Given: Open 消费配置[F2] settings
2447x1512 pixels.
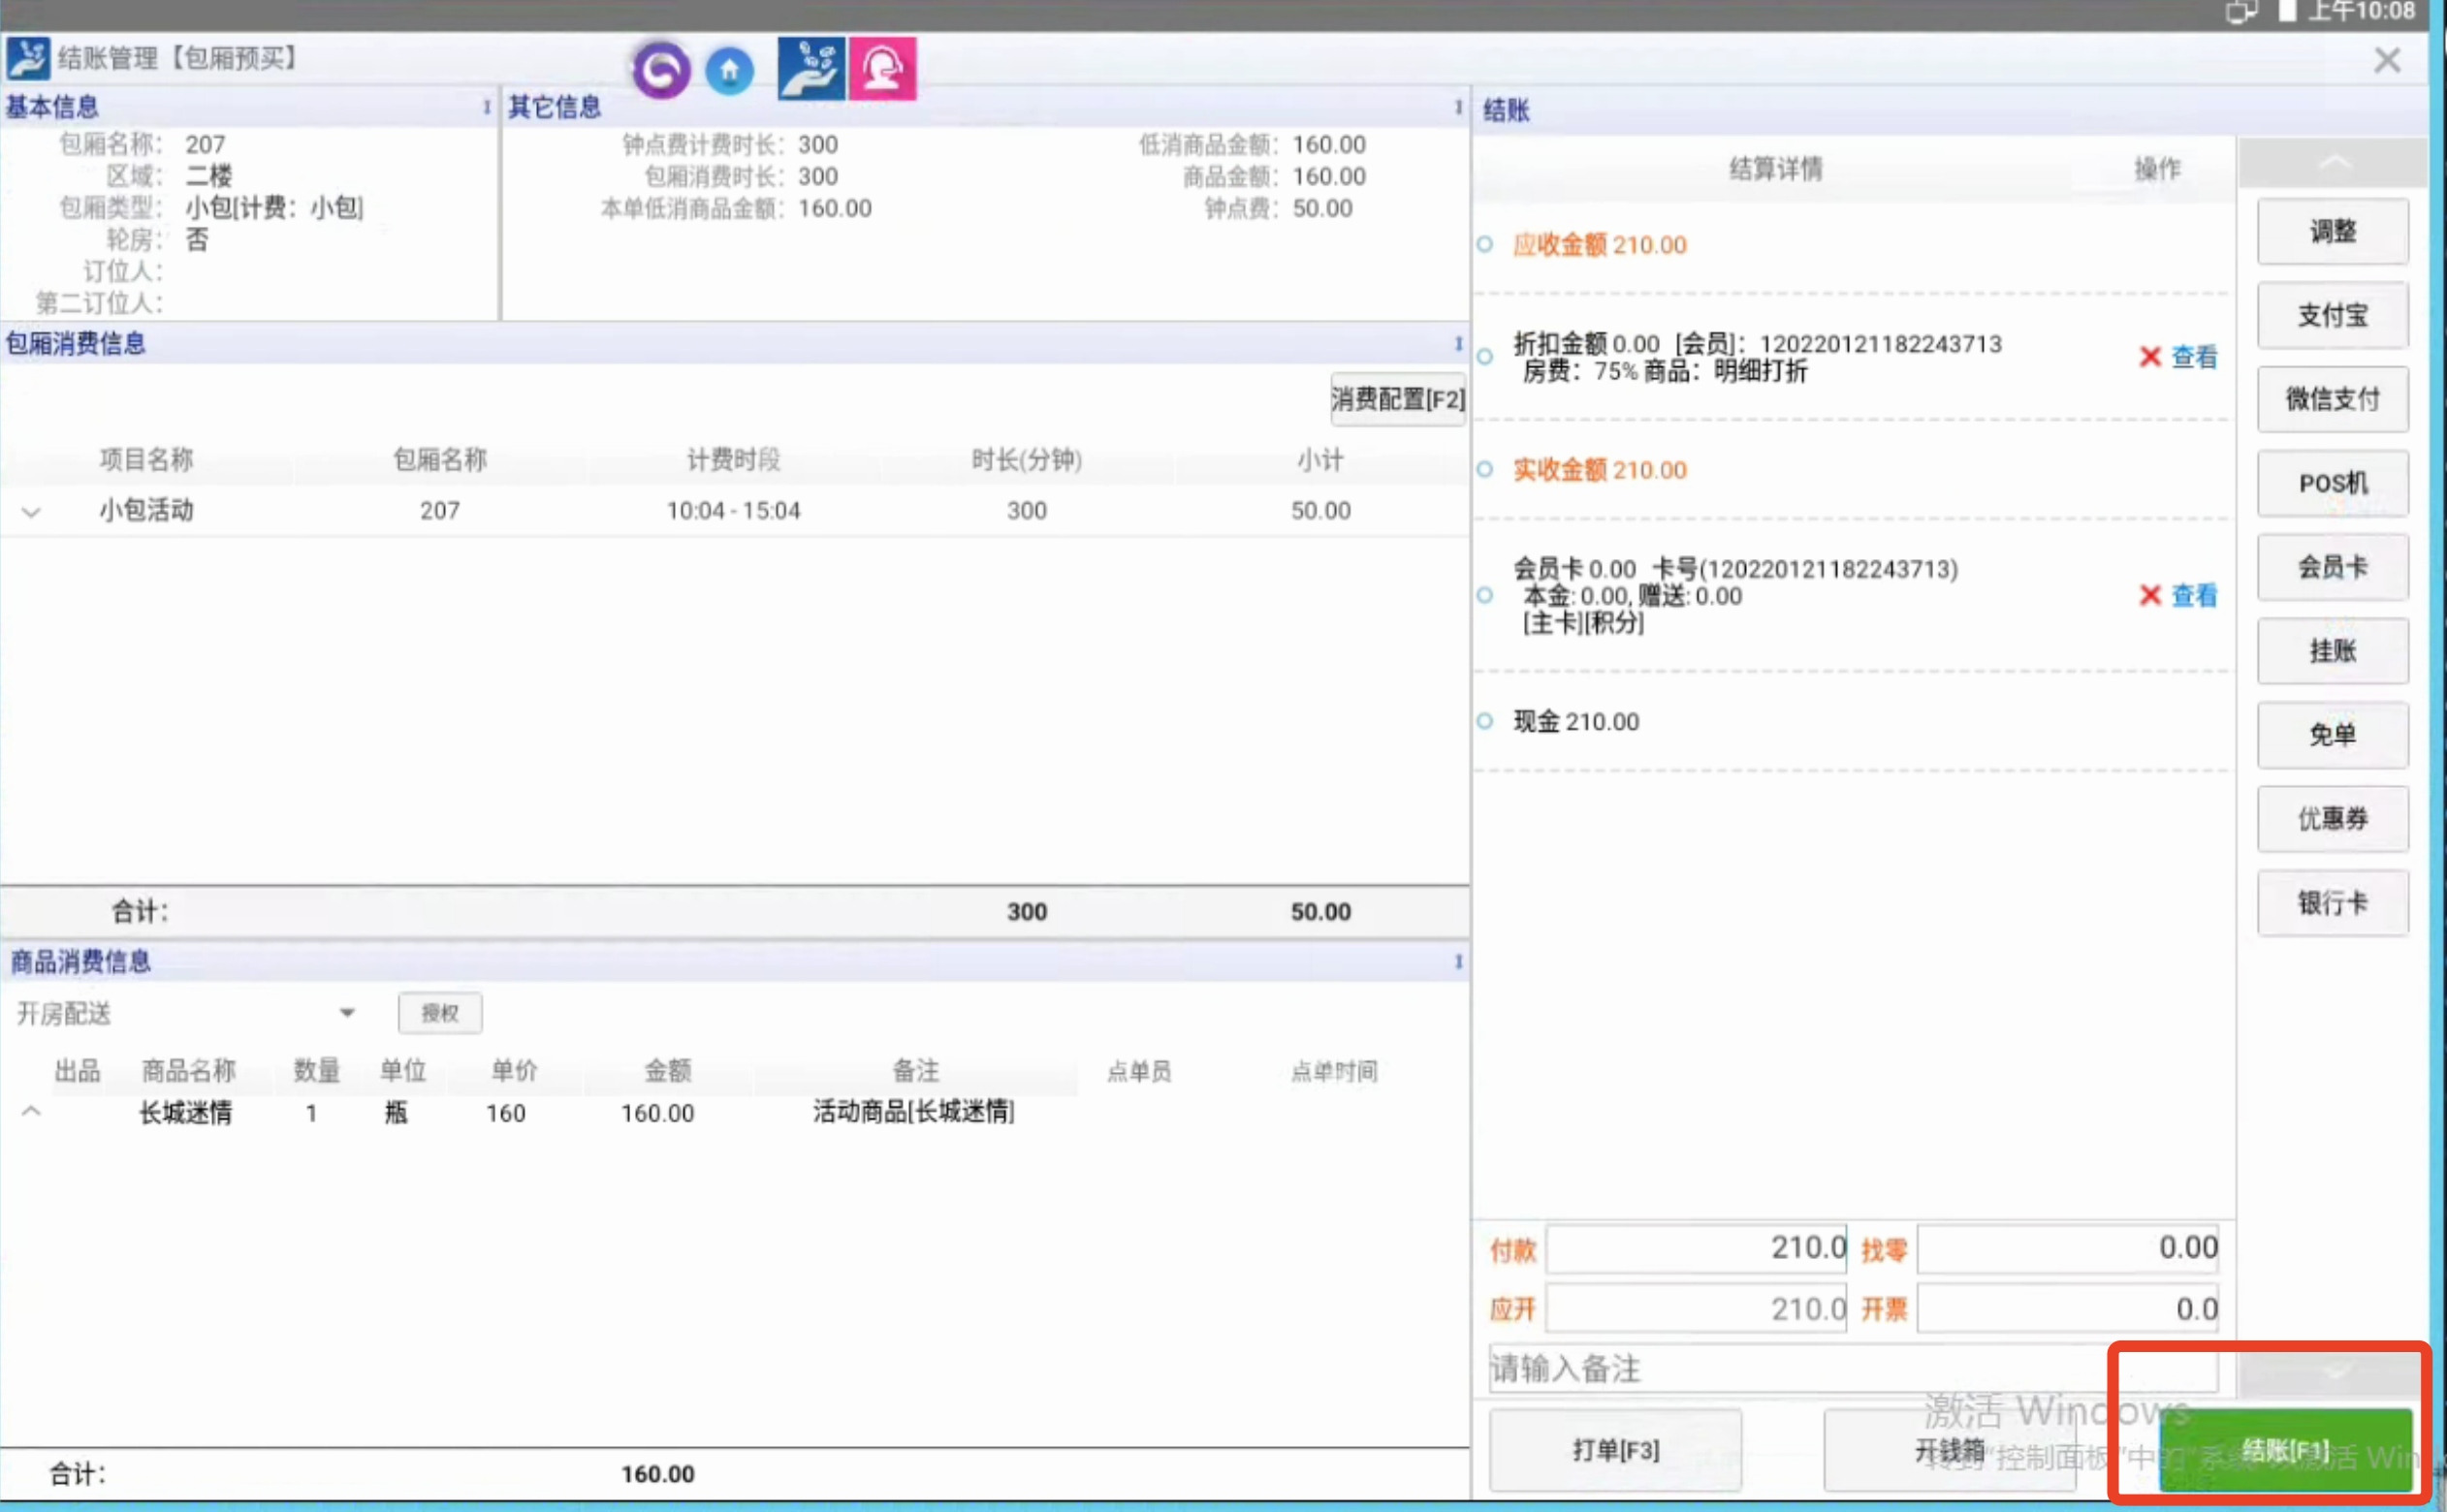Looking at the screenshot, I should point(1397,400).
